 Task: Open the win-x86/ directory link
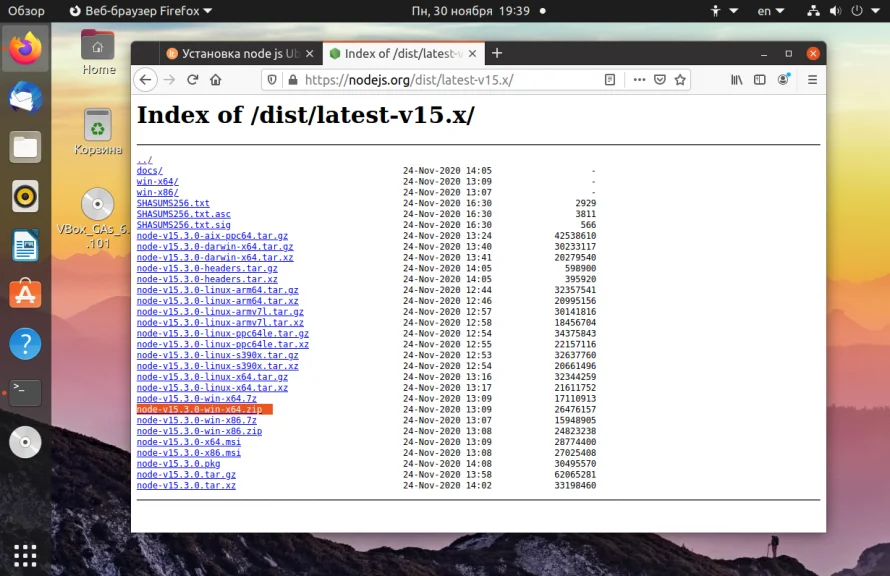coord(157,192)
